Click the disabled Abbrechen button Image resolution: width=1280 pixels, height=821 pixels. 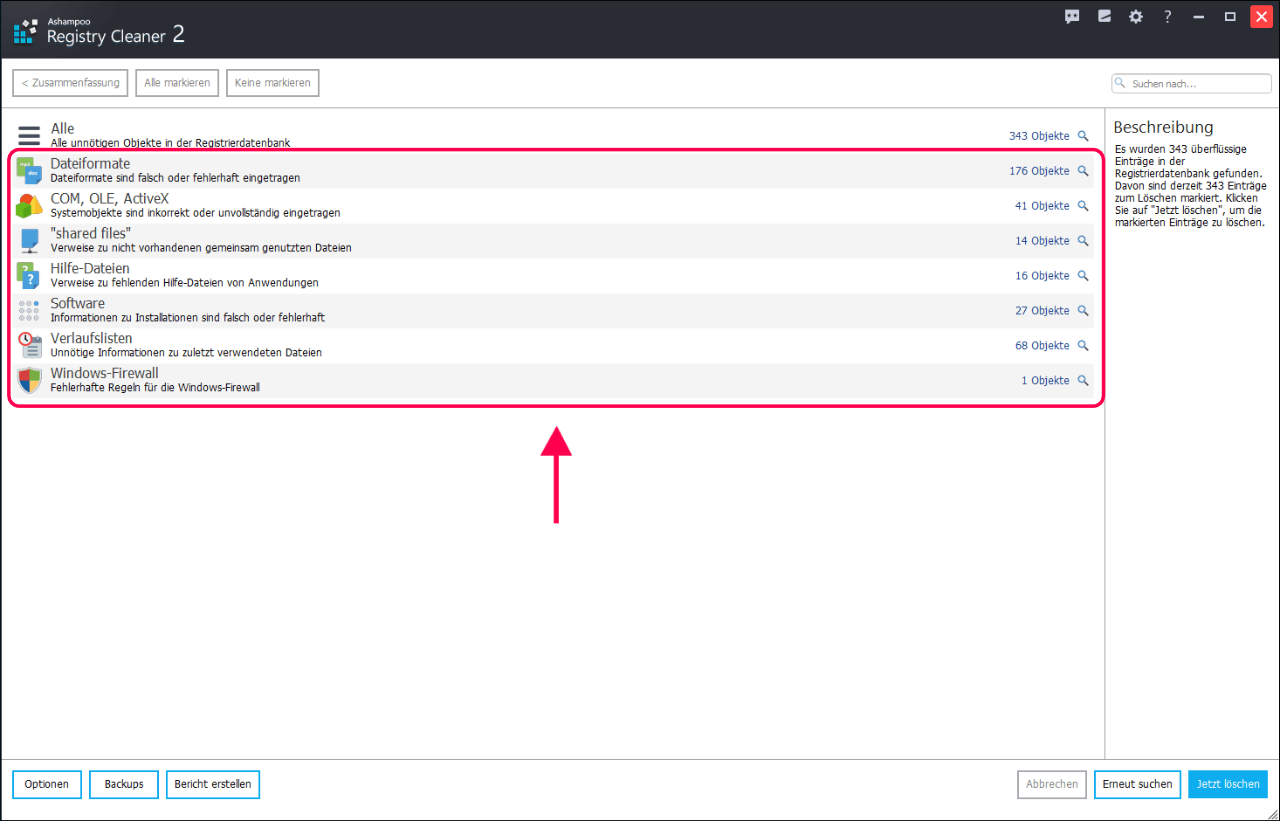pyautogui.click(x=1052, y=784)
